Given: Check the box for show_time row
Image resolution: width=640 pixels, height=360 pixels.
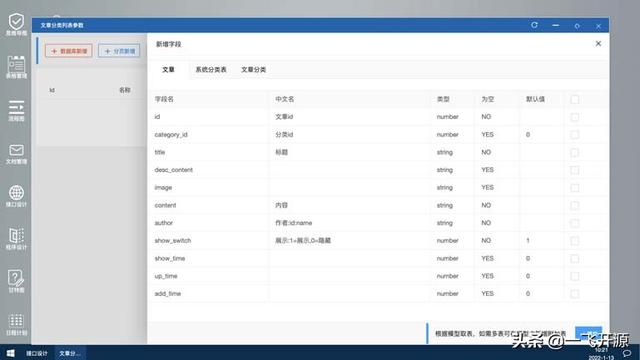Looking at the screenshot, I should point(575,259).
